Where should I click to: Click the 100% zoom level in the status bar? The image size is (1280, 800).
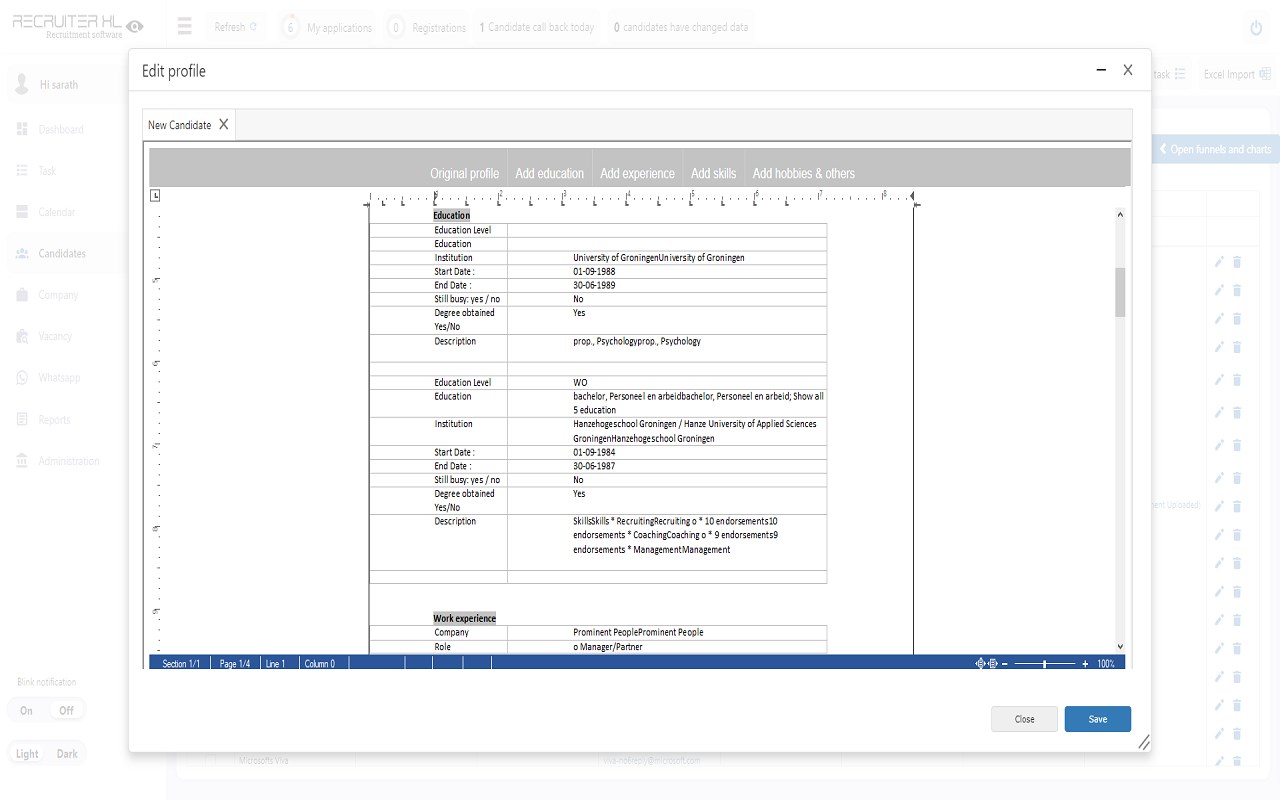pyautogui.click(x=1106, y=663)
